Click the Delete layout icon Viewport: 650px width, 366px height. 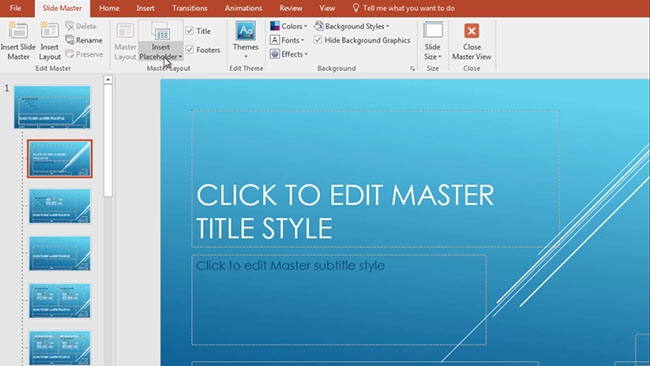(70, 26)
